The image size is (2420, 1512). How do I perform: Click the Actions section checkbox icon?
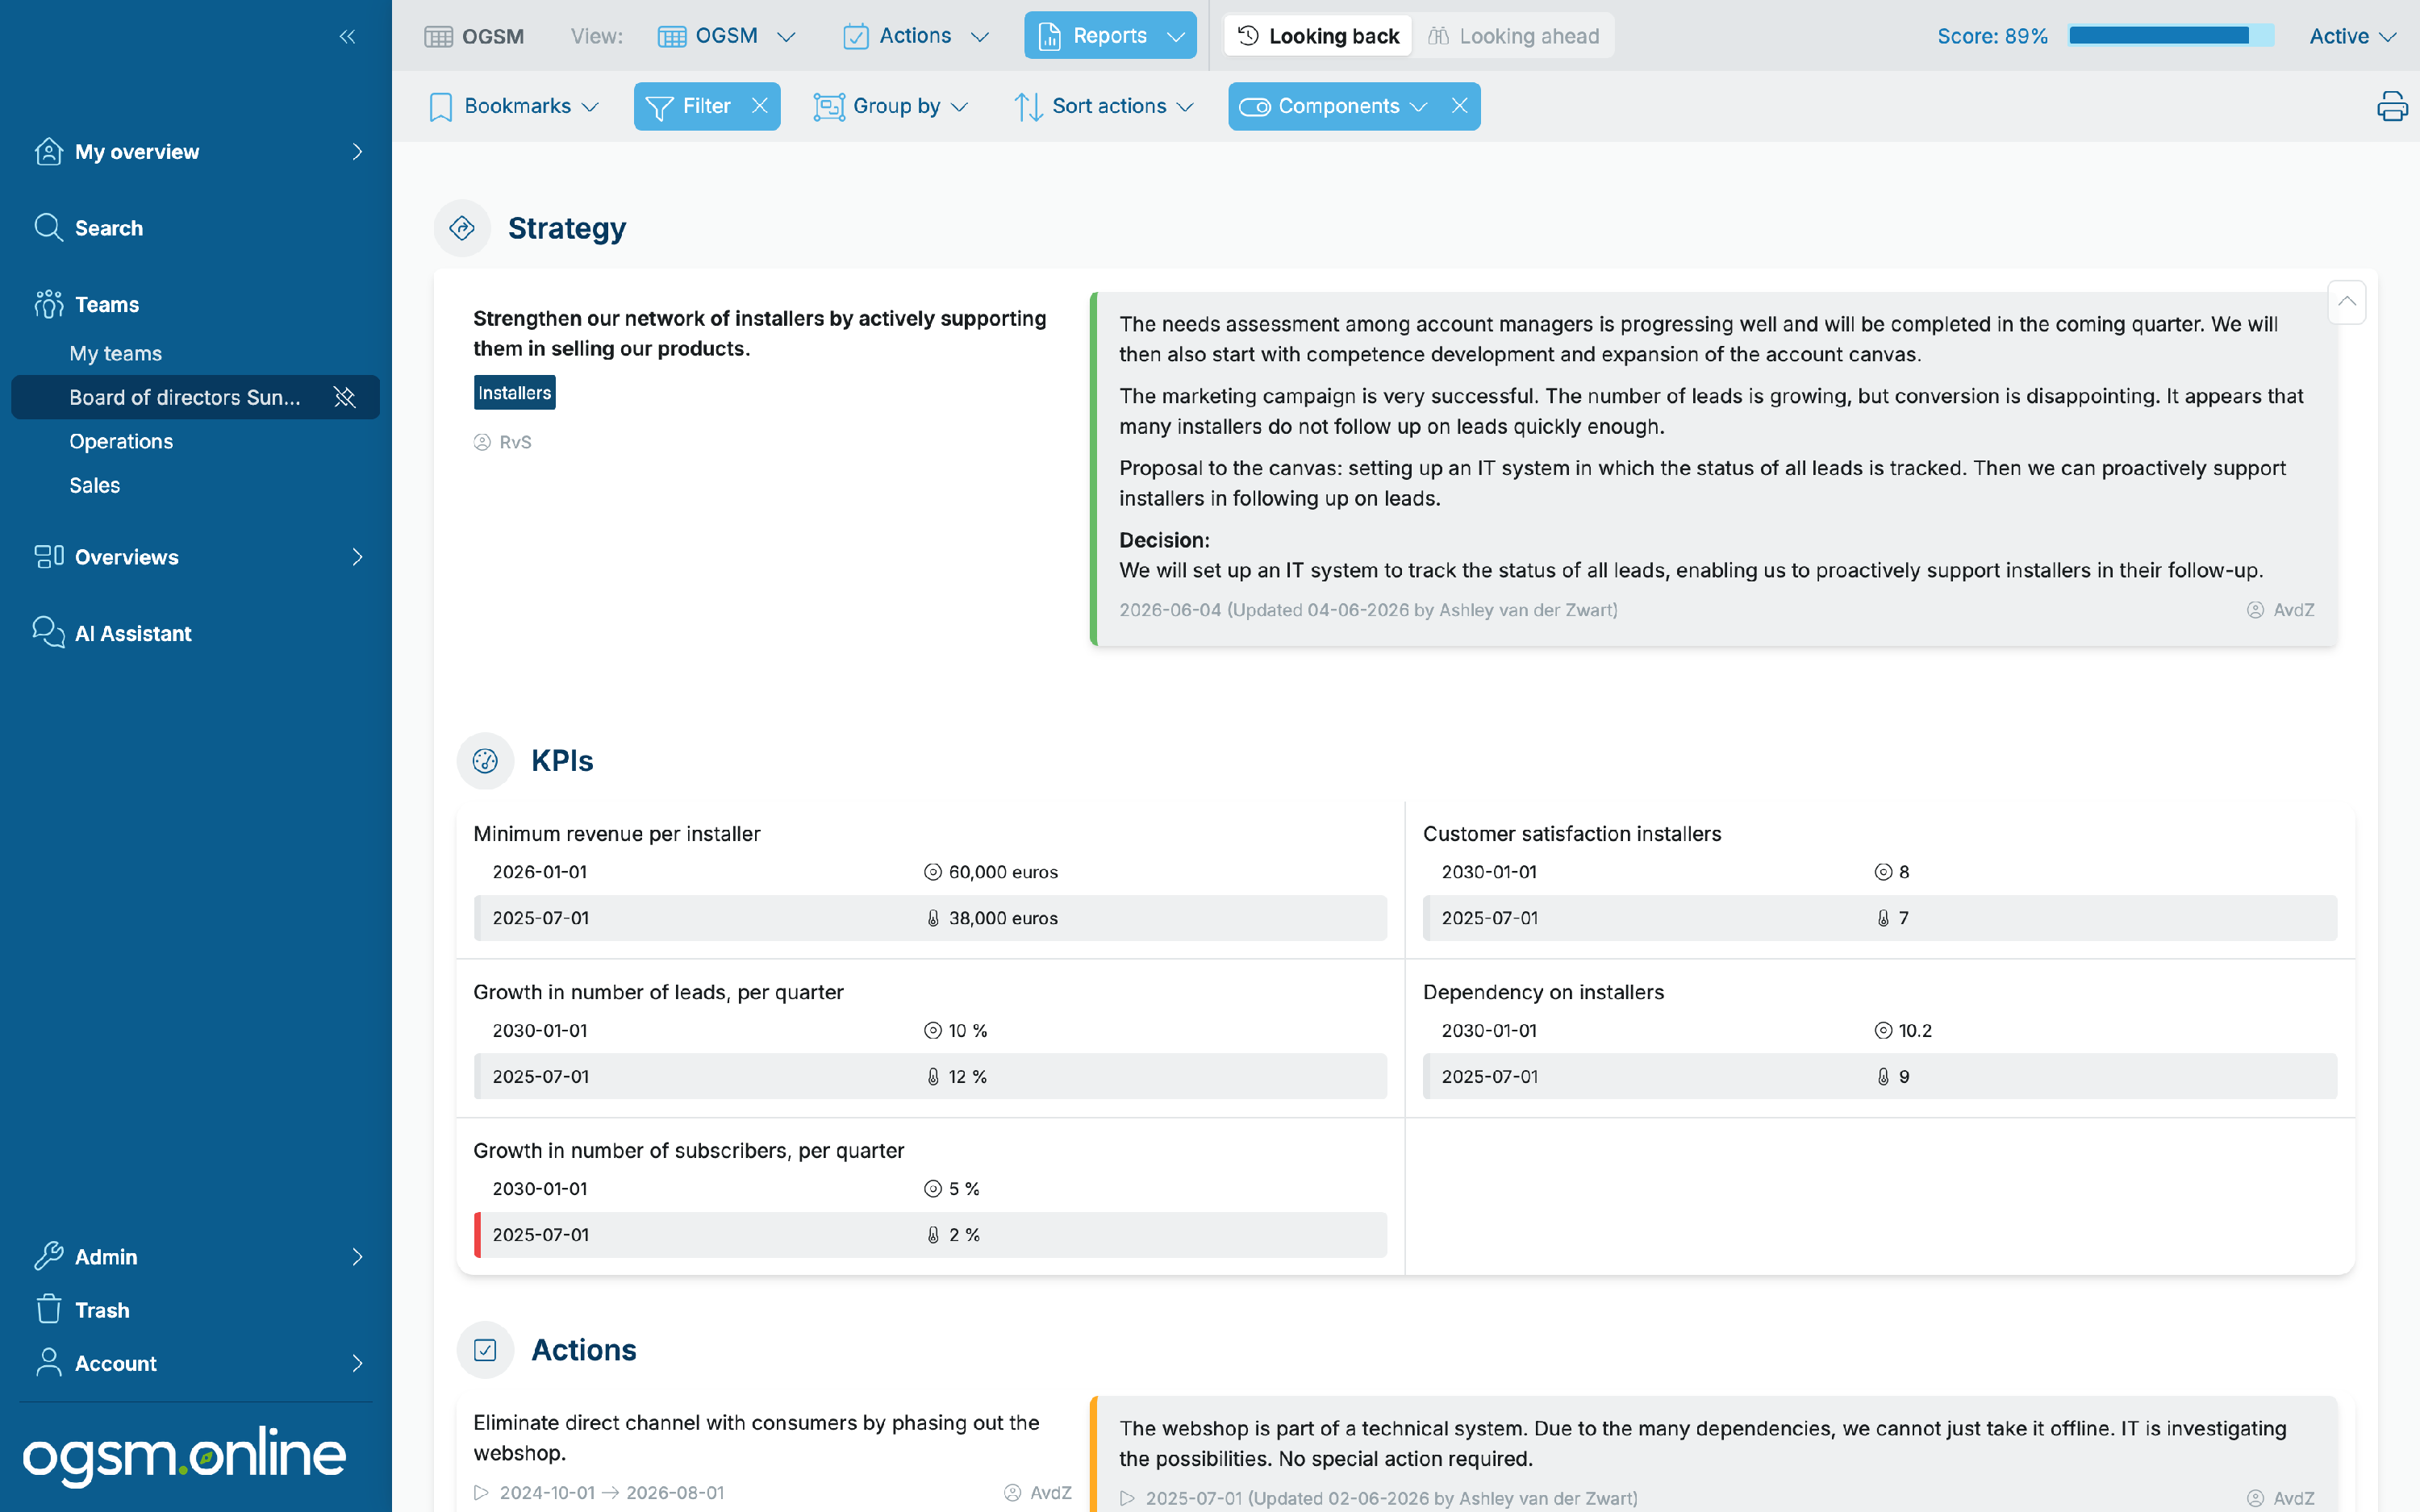485,1350
